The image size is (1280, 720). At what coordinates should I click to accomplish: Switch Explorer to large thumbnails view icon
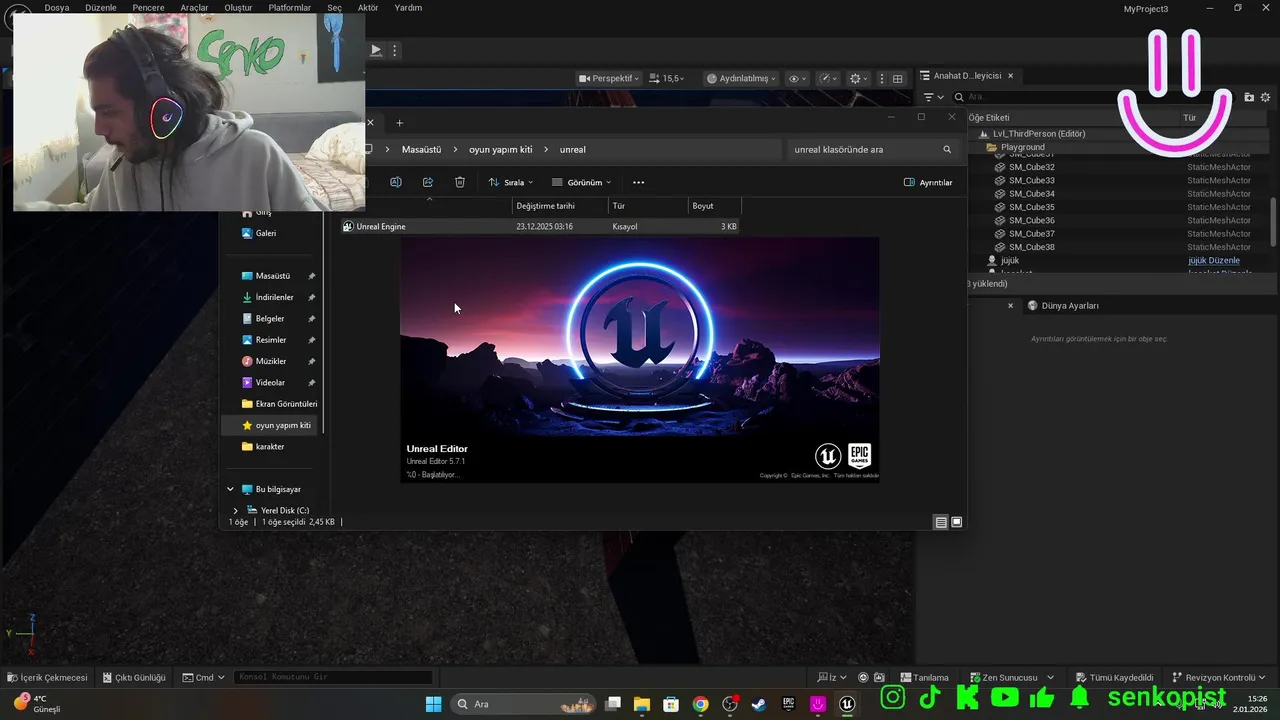[x=957, y=522]
